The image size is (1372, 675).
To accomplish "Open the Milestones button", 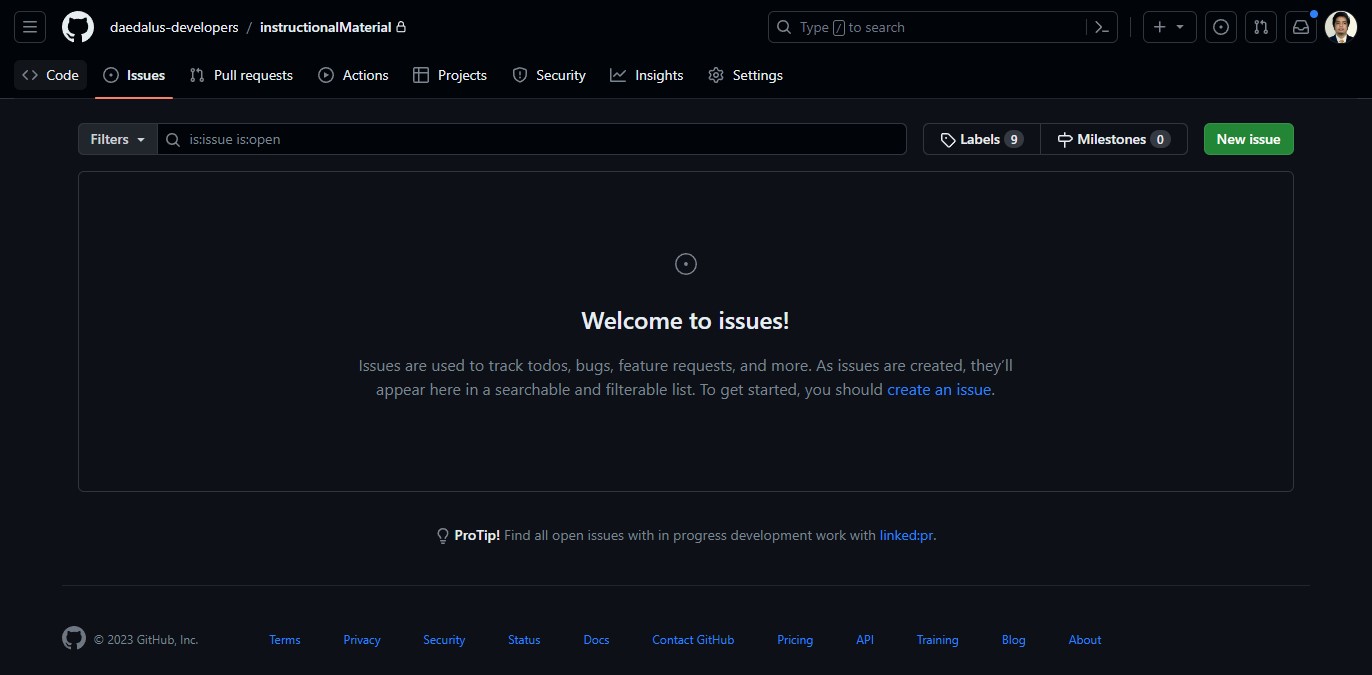I will tap(1113, 139).
